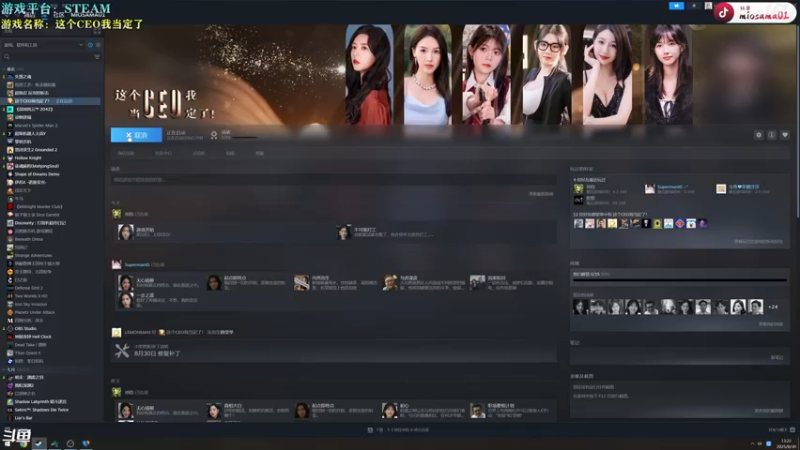Select OBS Studio in library list
Screen dimensions: 800x450
click(26, 329)
